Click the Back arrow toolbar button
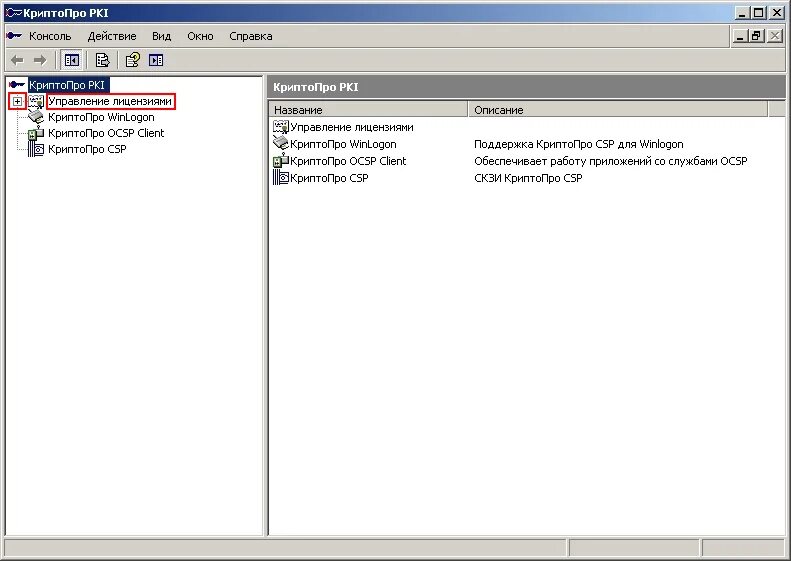Screen dimensions: 791x561 coord(17,61)
